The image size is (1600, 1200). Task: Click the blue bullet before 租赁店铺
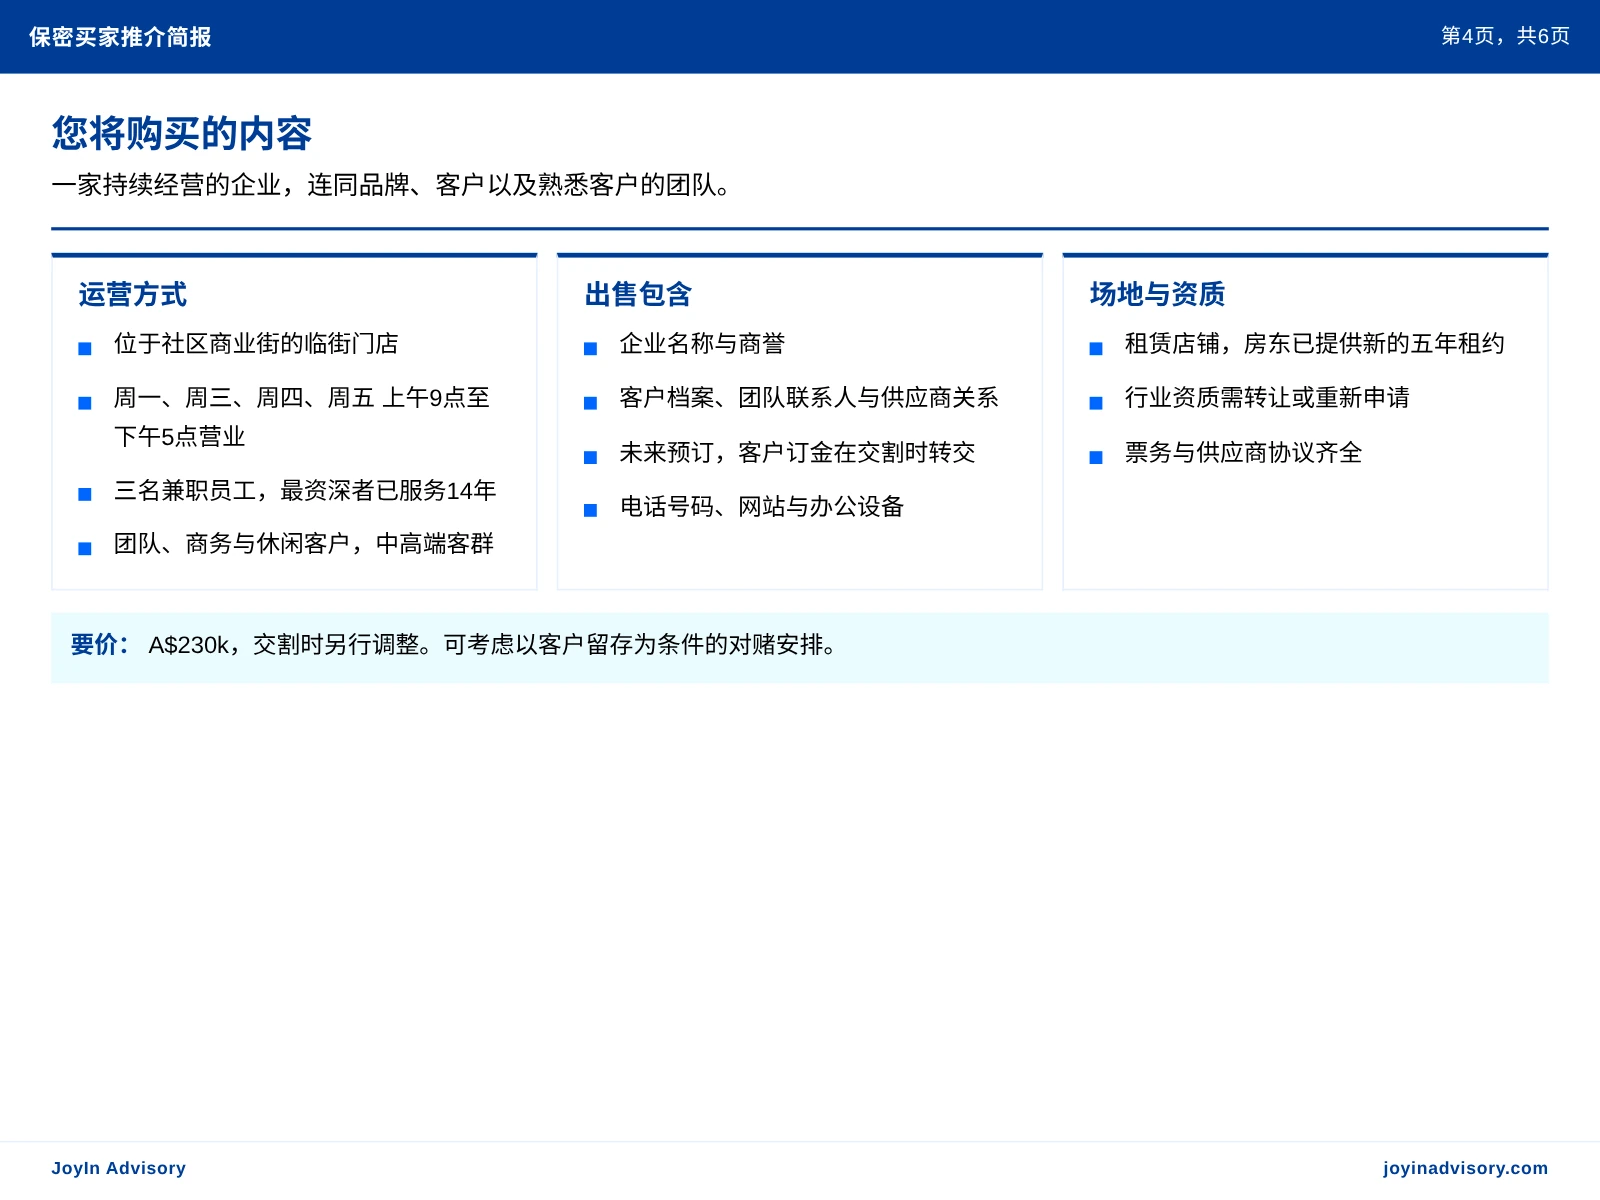1096,349
